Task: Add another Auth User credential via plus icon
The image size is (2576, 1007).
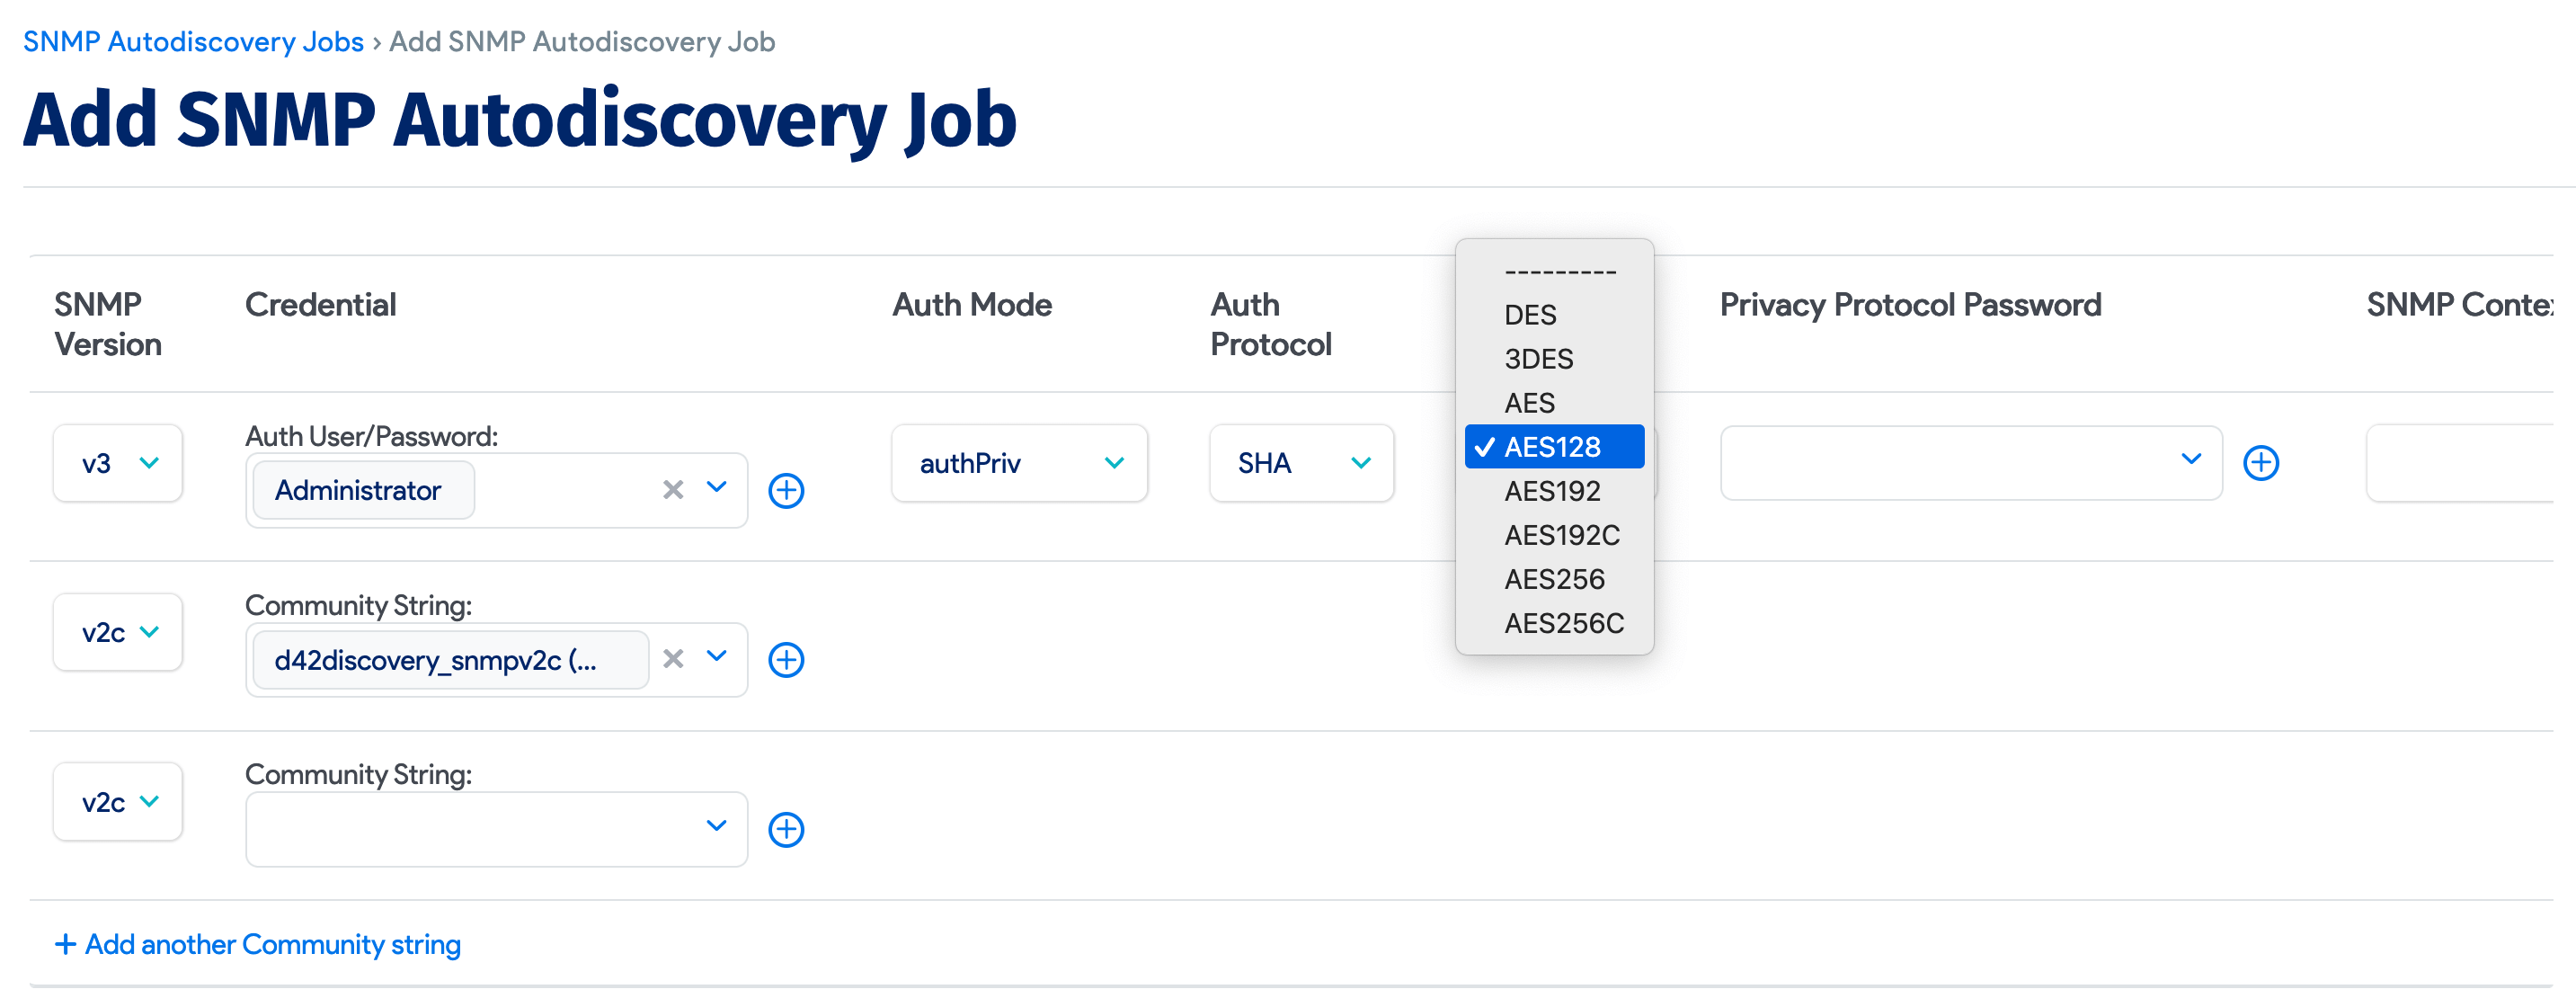Action: [787, 490]
